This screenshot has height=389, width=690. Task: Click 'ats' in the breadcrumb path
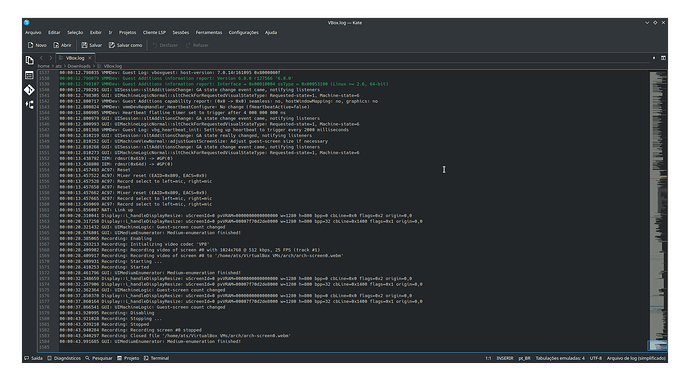pyautogui.click(x=58, y=66)
